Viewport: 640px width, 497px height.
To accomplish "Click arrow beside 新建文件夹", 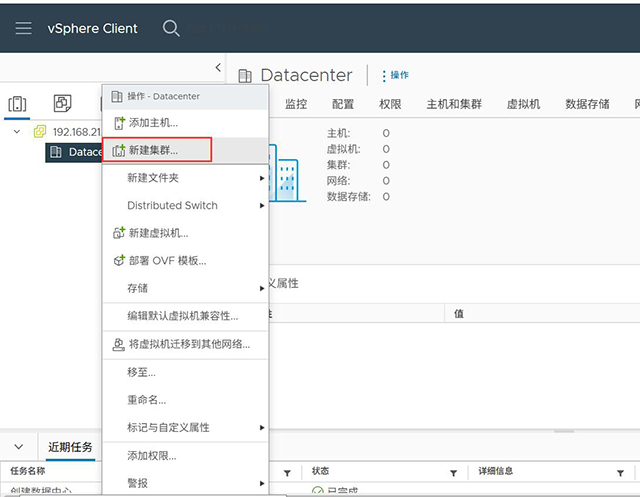I will (262, 178).
